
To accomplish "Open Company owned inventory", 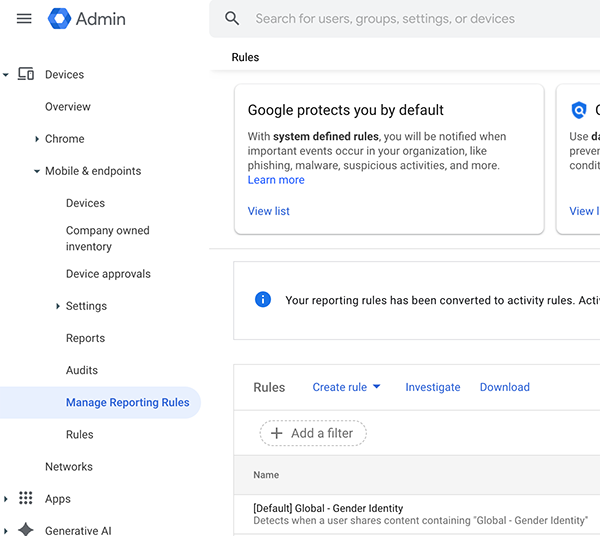I will (x=108, y=238).
